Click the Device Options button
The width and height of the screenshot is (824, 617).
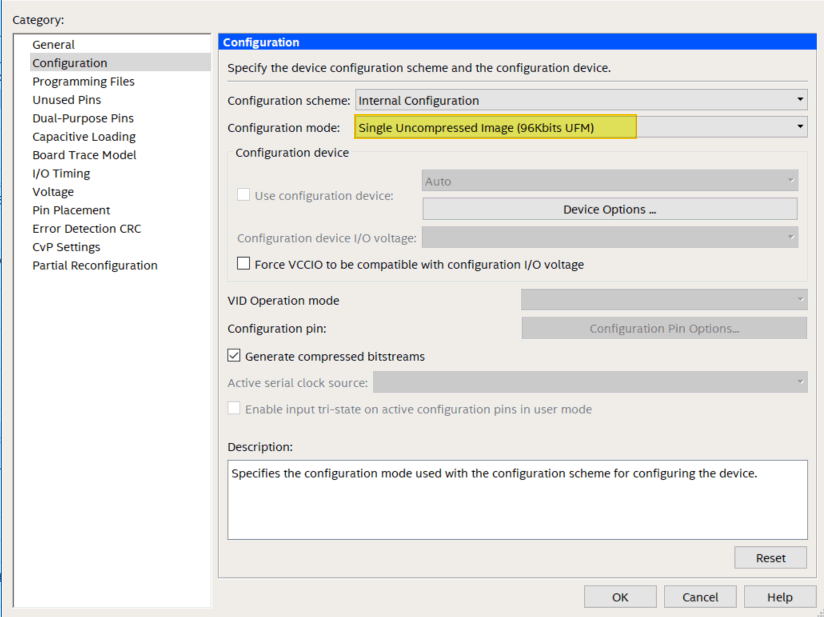(x=609, y=210)
